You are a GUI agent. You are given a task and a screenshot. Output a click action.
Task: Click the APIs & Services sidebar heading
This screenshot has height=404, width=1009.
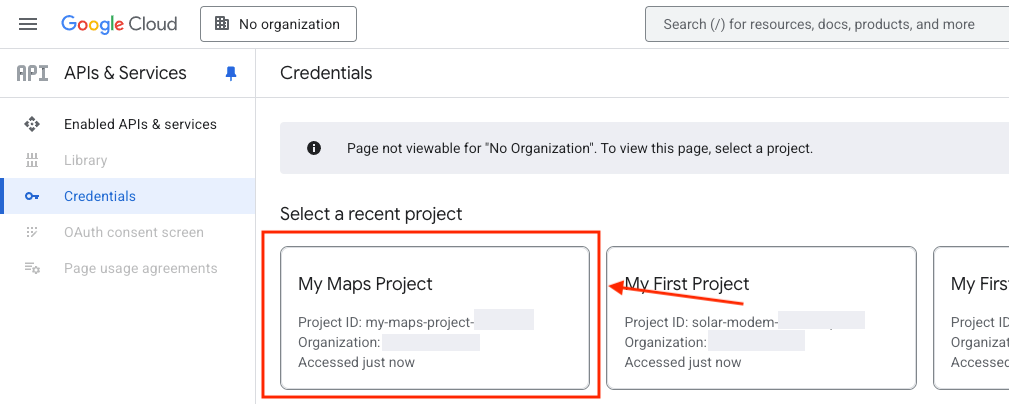pos(125,73)
